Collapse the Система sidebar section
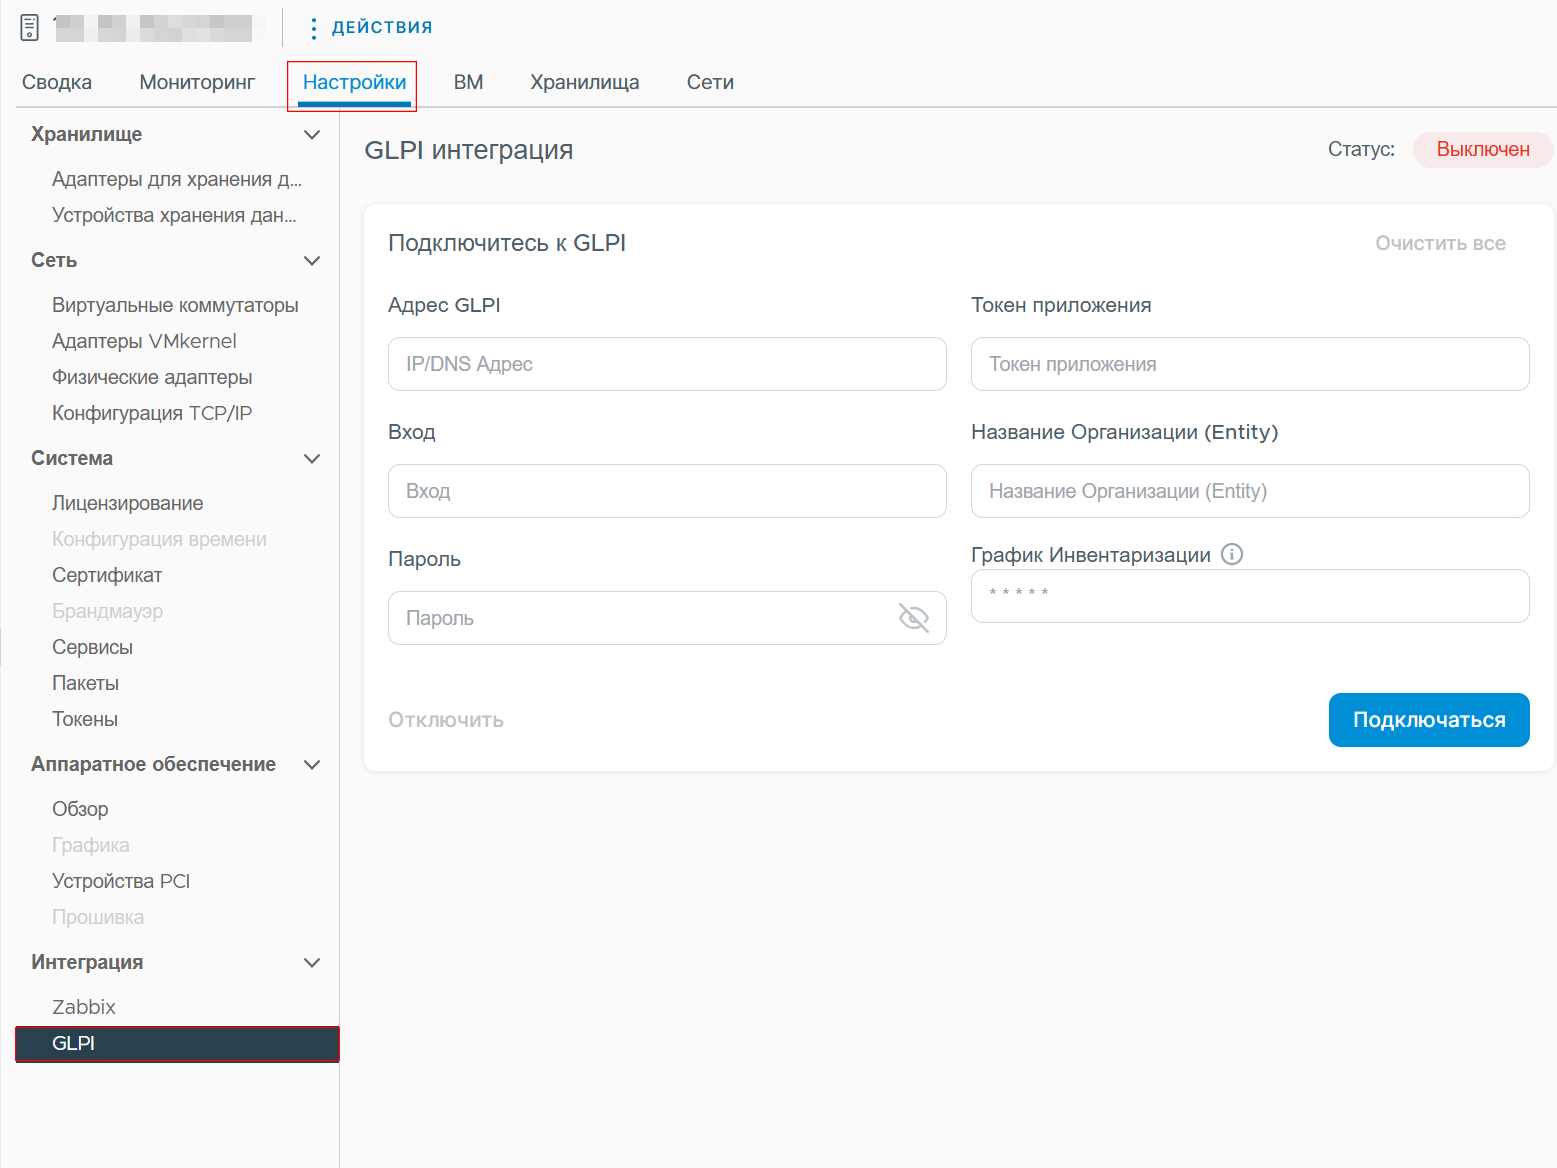1557x1168 pixels. [312, 459]
